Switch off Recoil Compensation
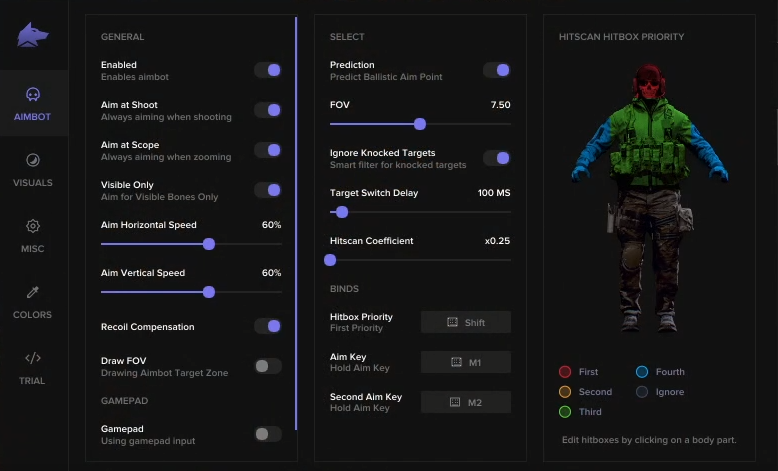The width and height of the screenshot is (778, 471). (x=267, y=326)
